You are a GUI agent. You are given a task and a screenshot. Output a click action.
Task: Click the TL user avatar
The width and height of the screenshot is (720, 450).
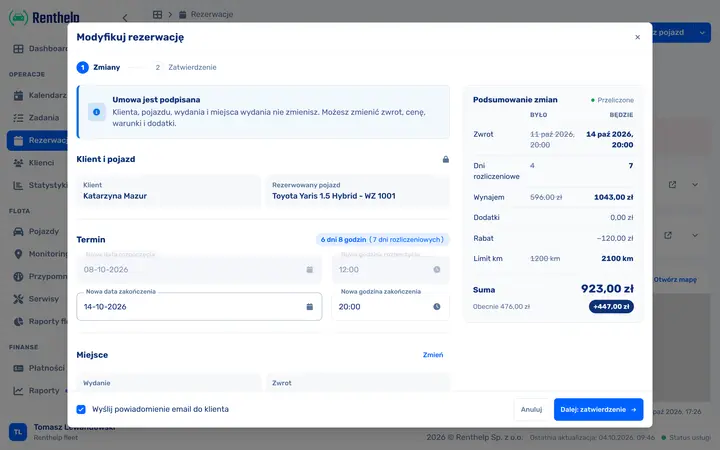click(x=18, y=432)
